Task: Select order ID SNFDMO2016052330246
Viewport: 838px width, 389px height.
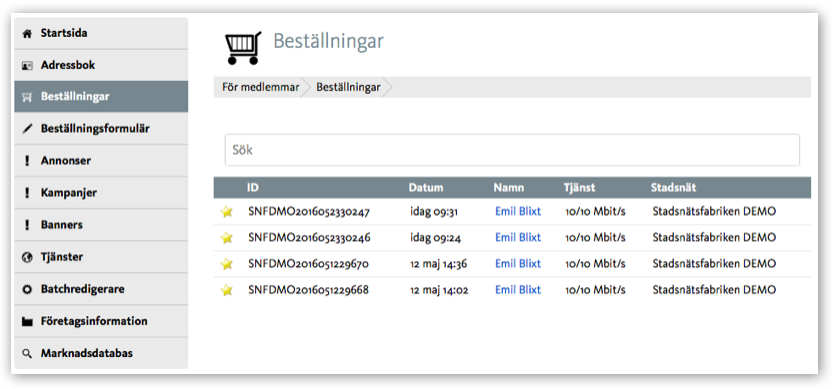Action: [309, 237]
